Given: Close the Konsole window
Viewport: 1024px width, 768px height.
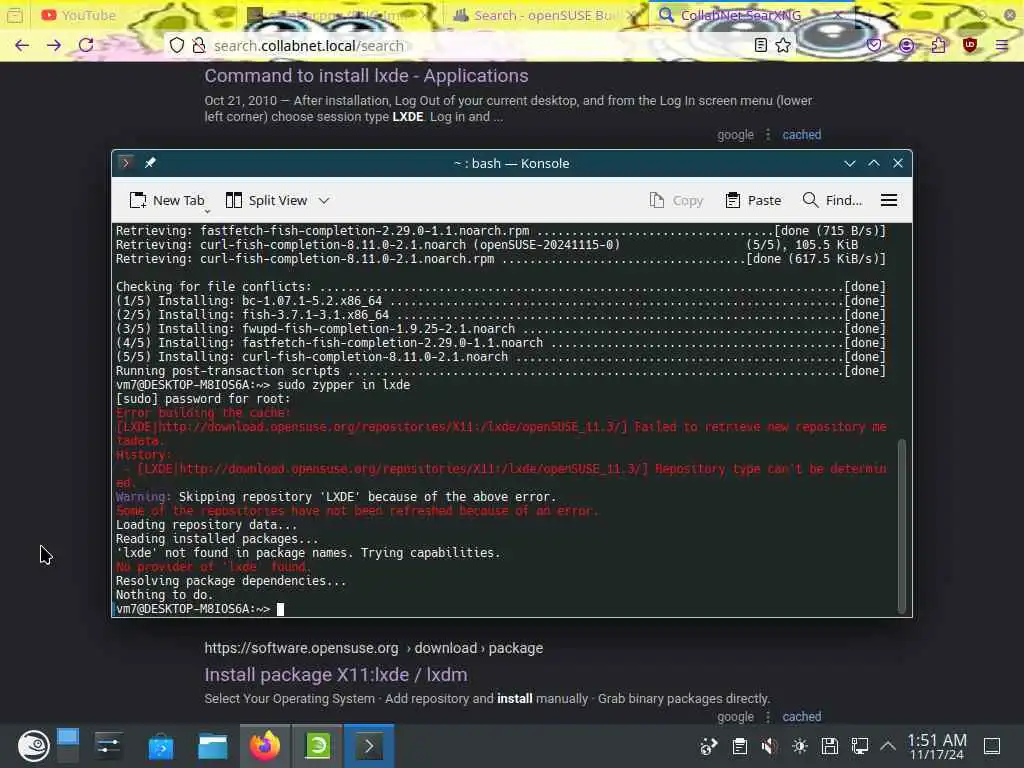Looking at the screenshot, I should 898,163.
